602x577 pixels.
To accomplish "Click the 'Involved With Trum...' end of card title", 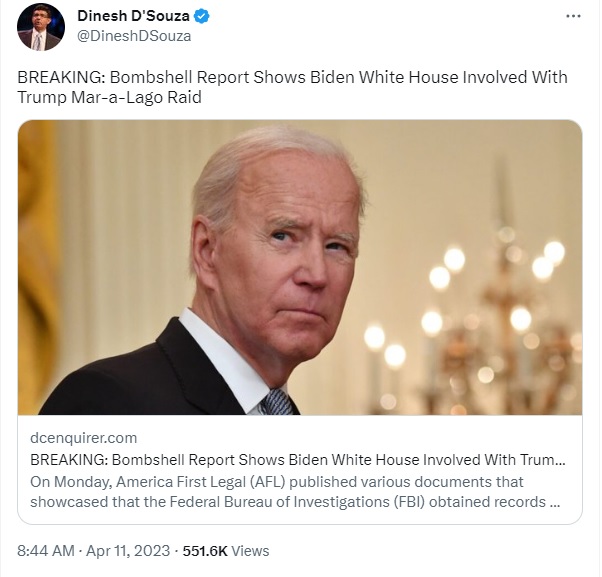I will point(494,460).
